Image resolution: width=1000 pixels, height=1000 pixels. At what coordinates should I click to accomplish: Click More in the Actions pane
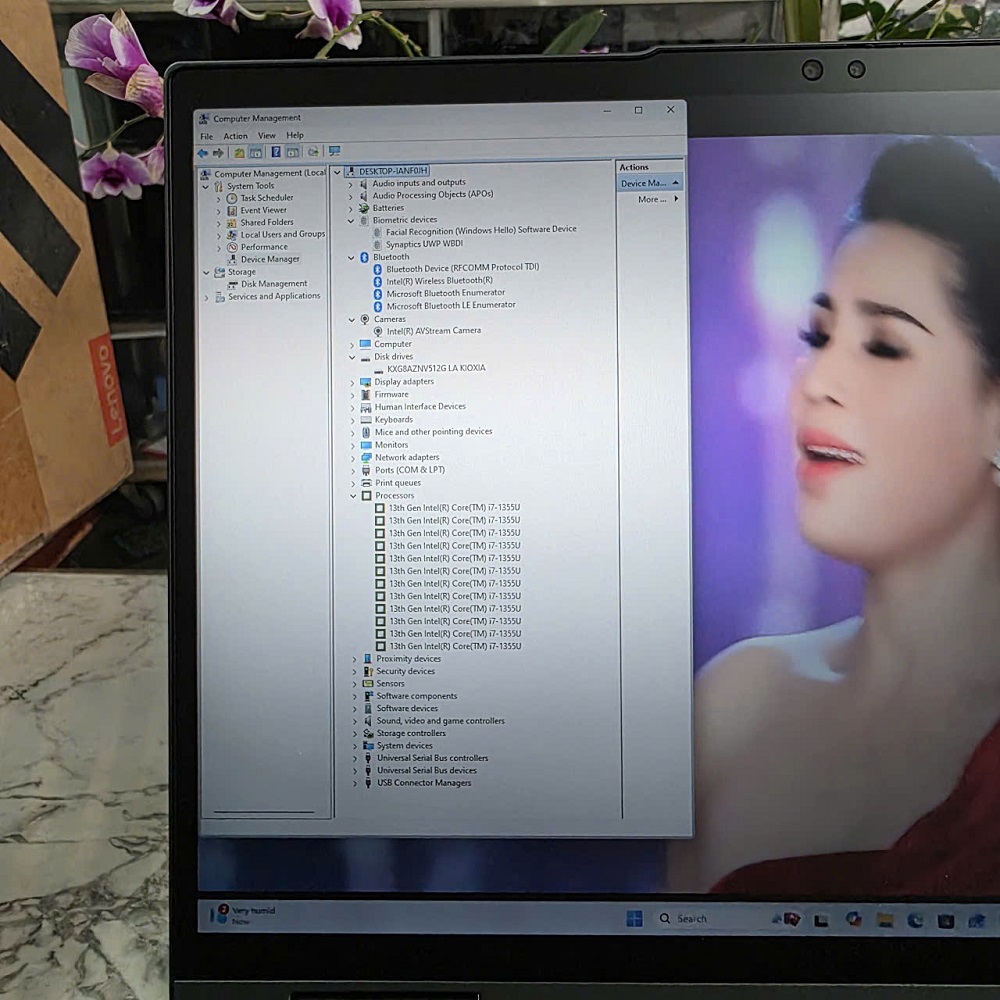click(652, 200)
